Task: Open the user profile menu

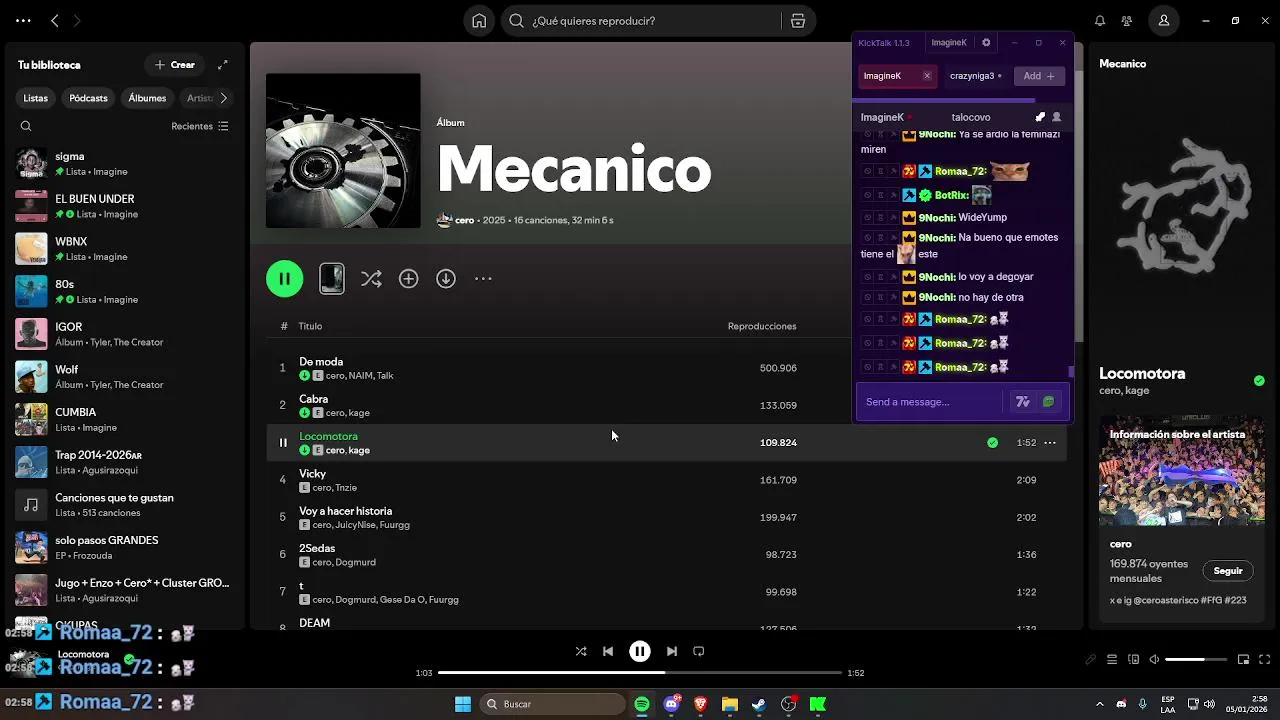Action: [1163, 21]
